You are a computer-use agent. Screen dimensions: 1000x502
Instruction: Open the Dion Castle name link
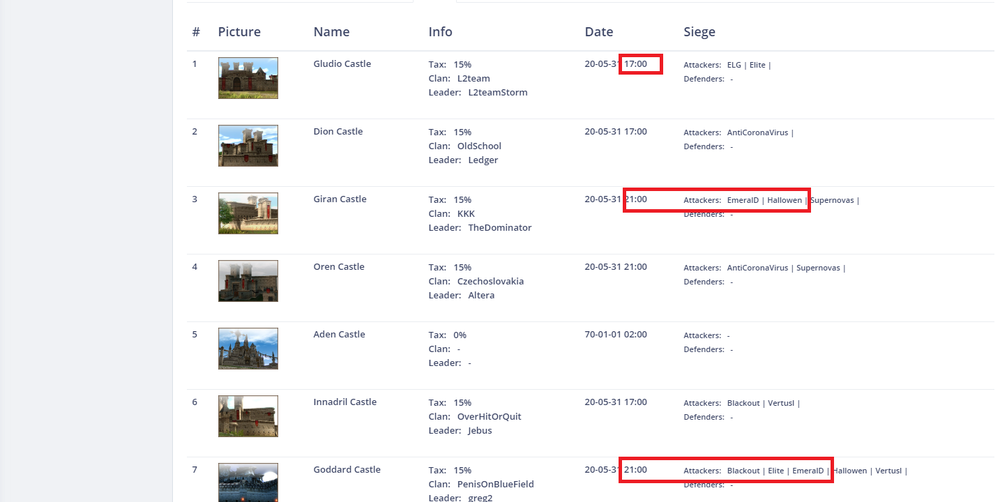(x=338, y=132)
